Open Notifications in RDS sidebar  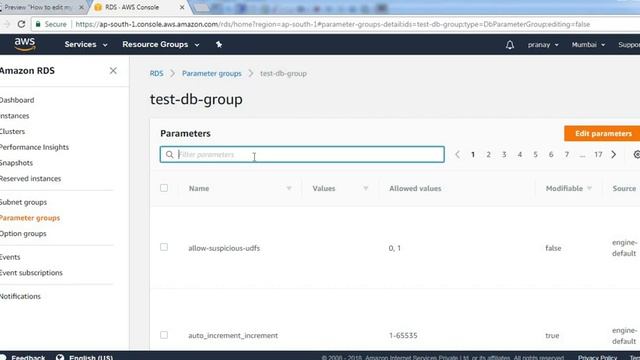click(x=20, y=296)
